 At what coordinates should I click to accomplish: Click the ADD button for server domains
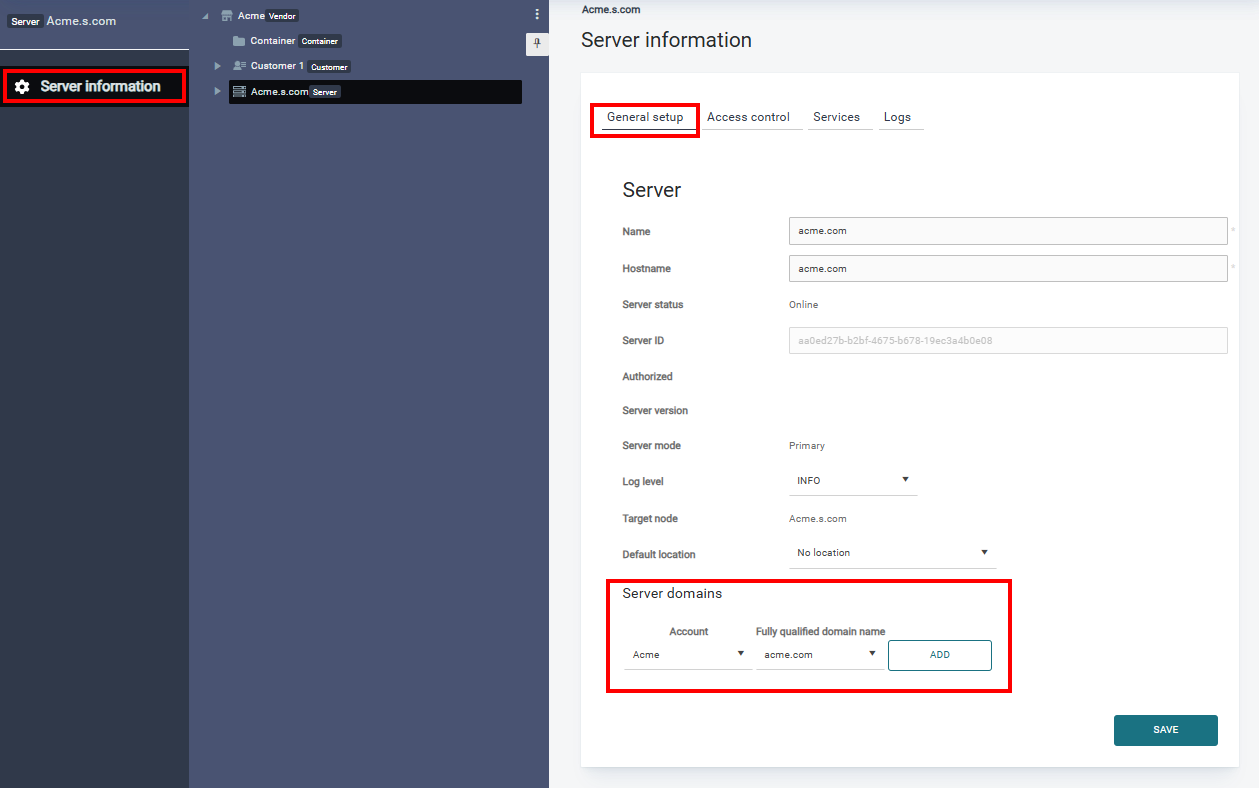coord(939,654)
